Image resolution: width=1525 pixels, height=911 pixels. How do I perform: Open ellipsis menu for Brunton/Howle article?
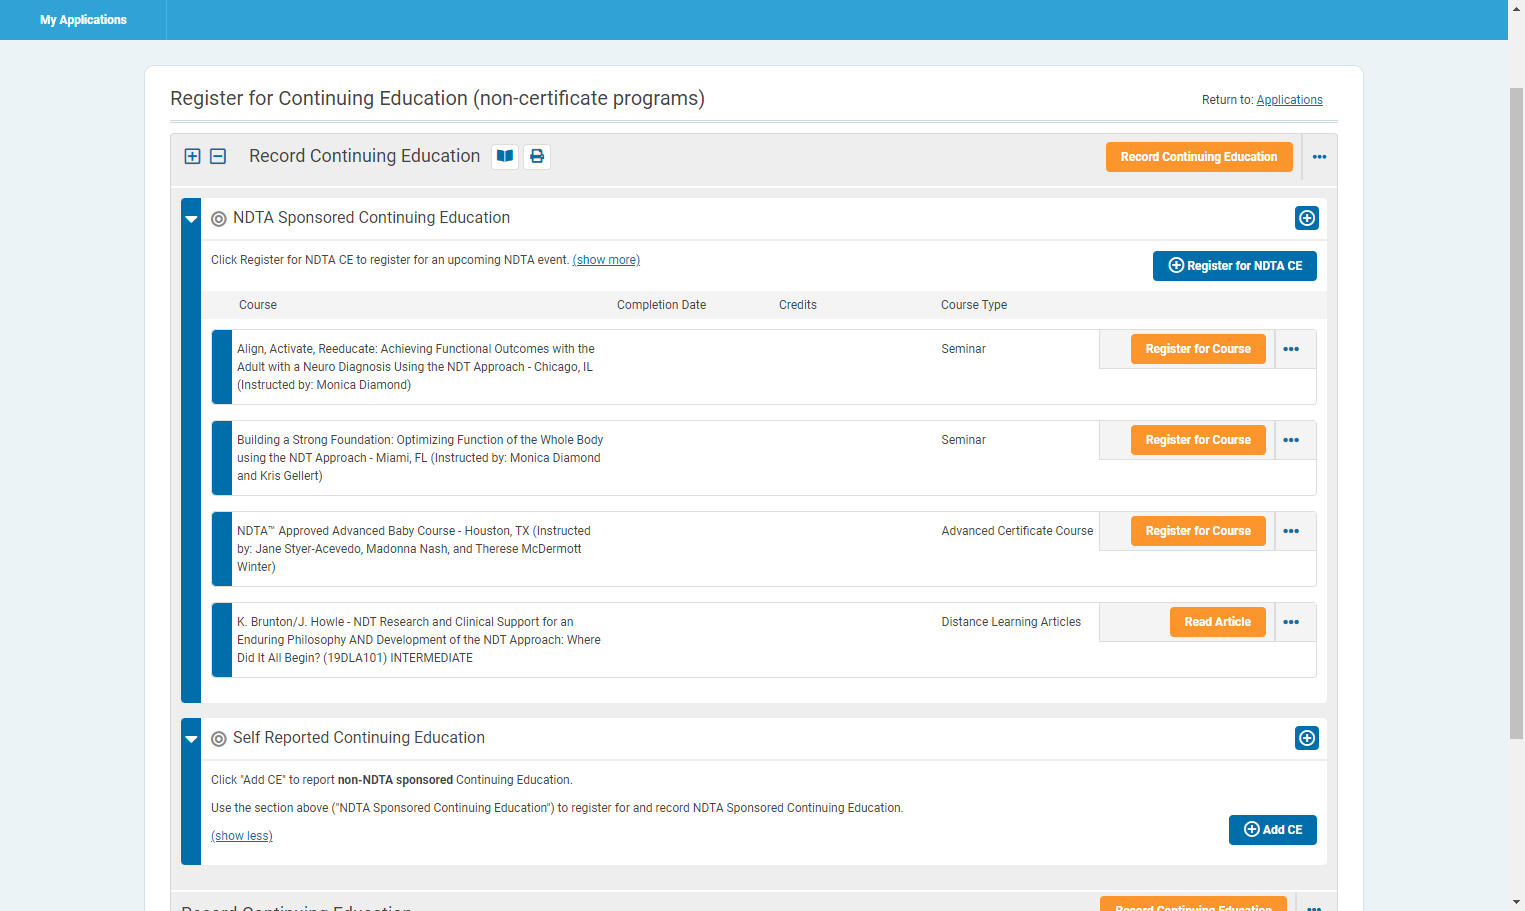[1291, 622]
